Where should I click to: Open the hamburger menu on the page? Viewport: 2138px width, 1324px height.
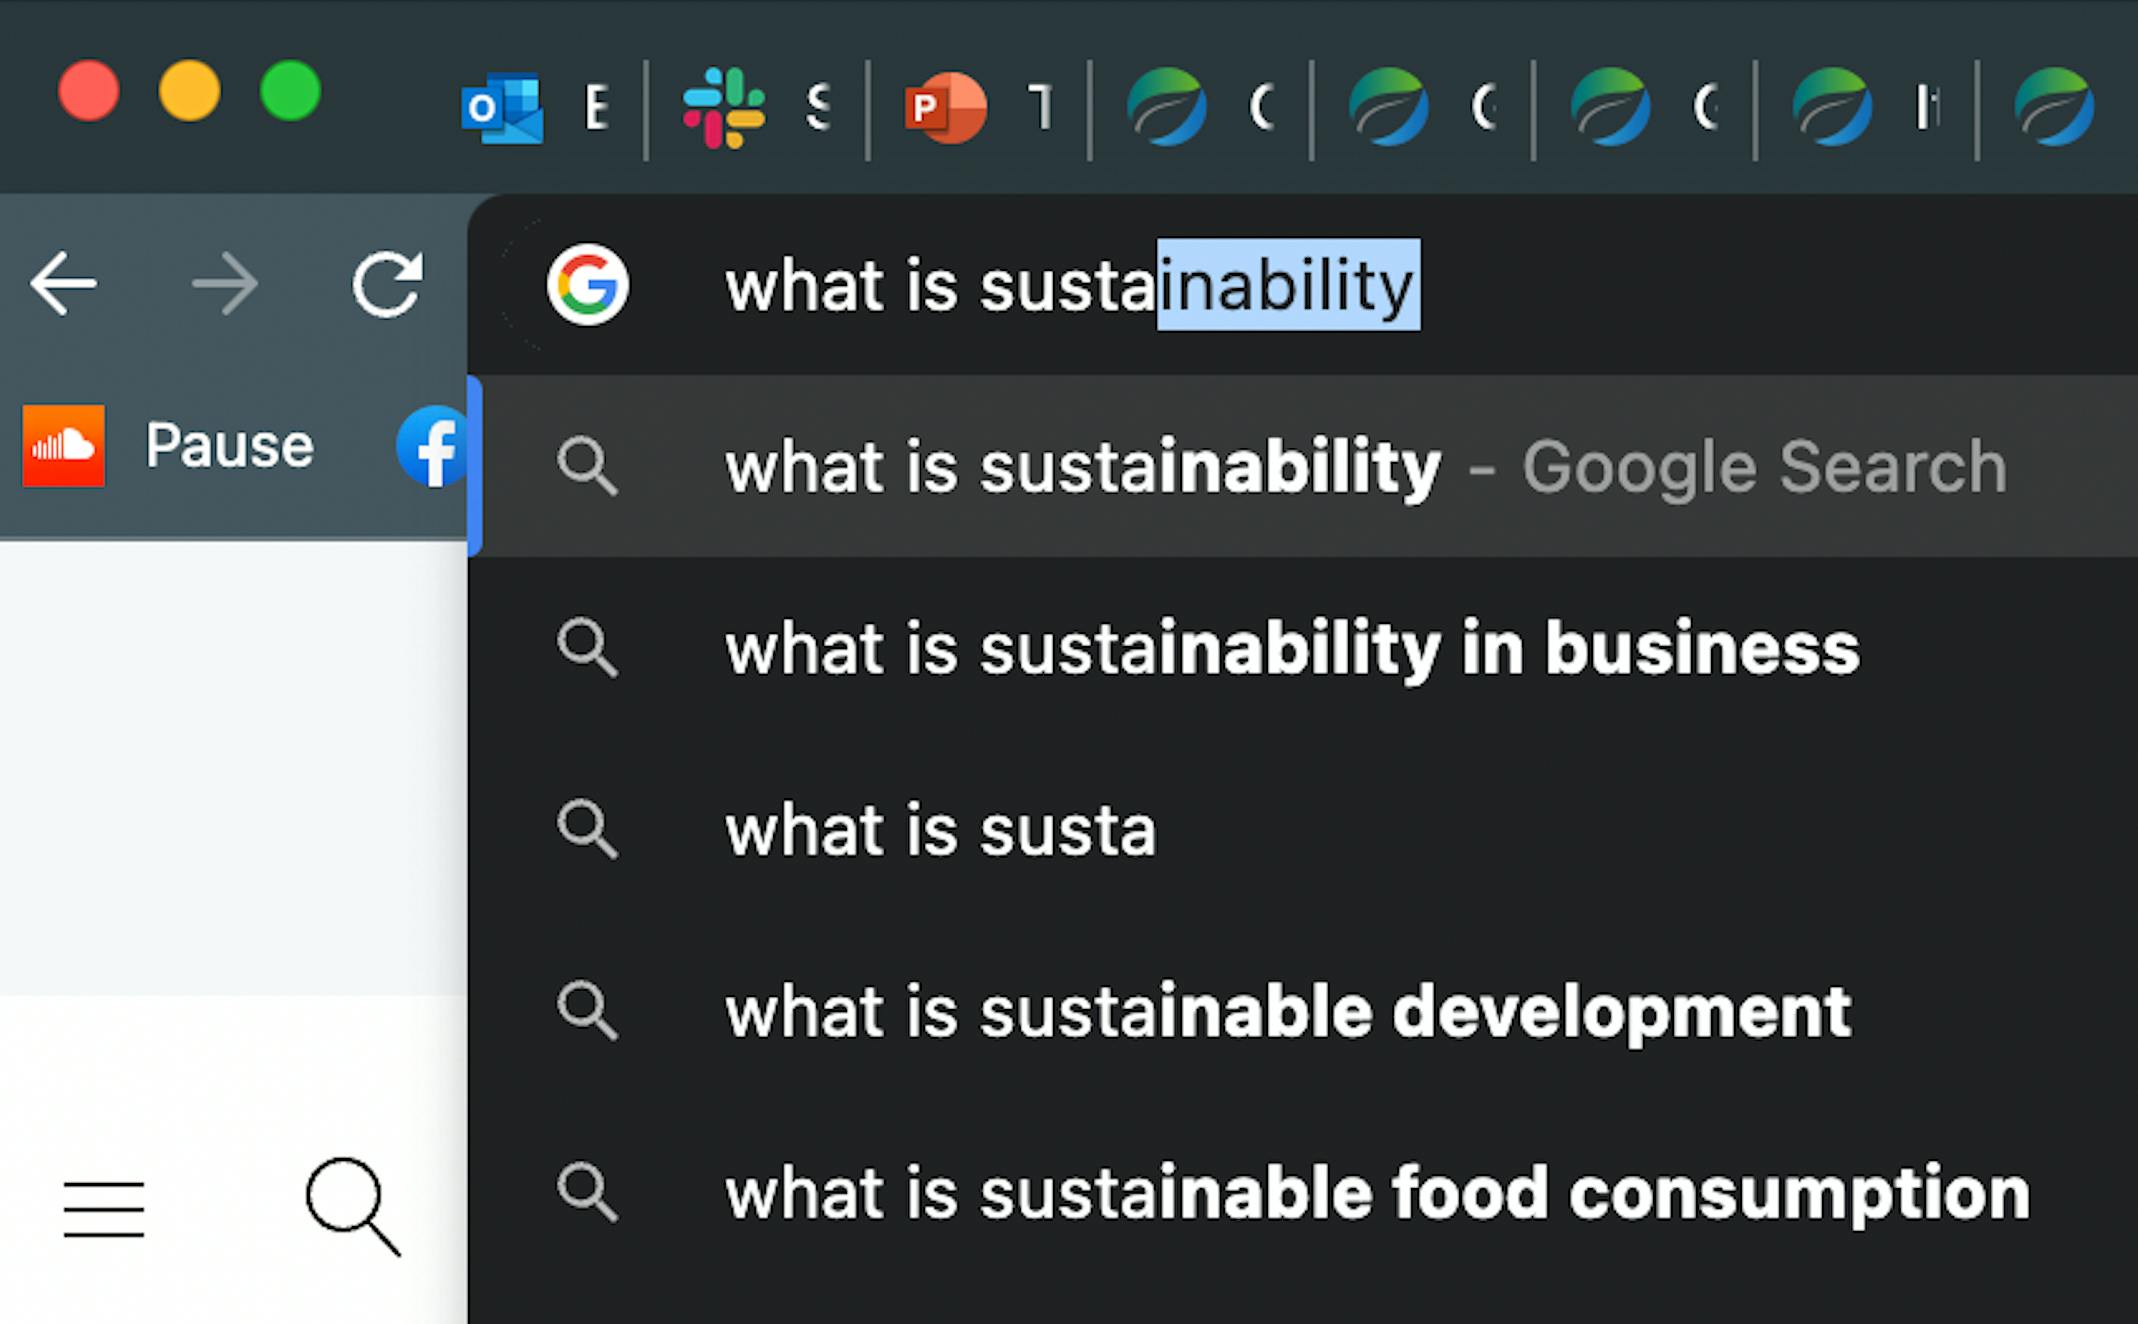104,1209
